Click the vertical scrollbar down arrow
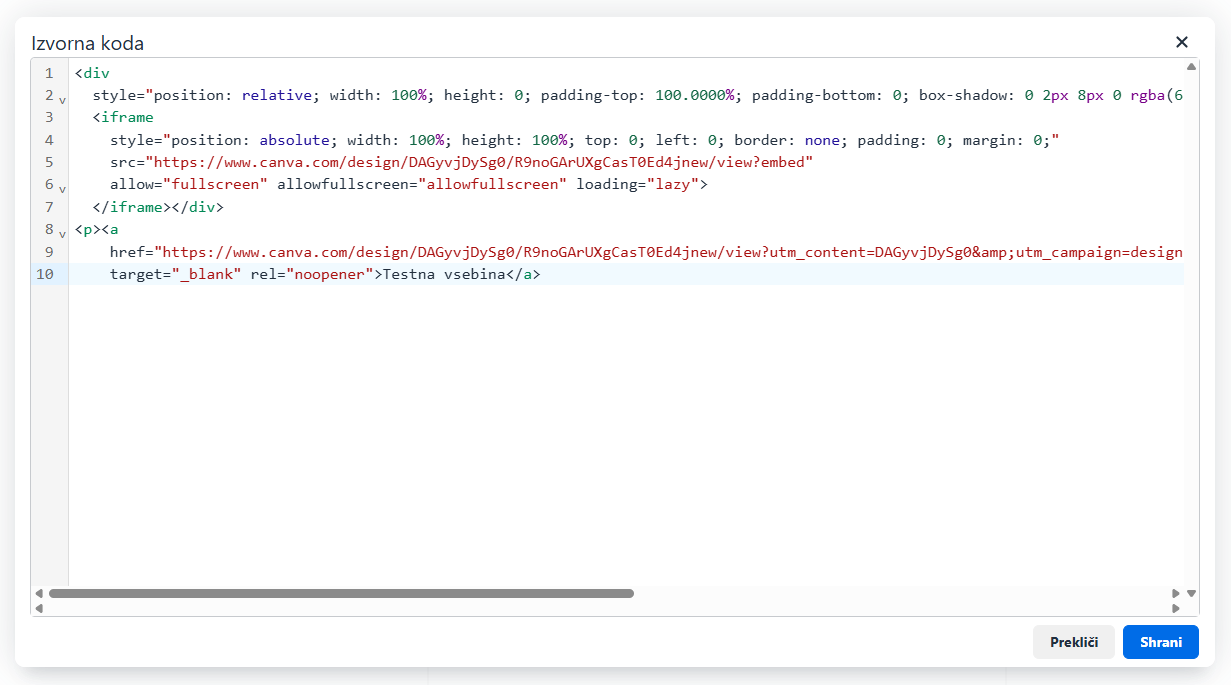 (x=1191, y=593)
